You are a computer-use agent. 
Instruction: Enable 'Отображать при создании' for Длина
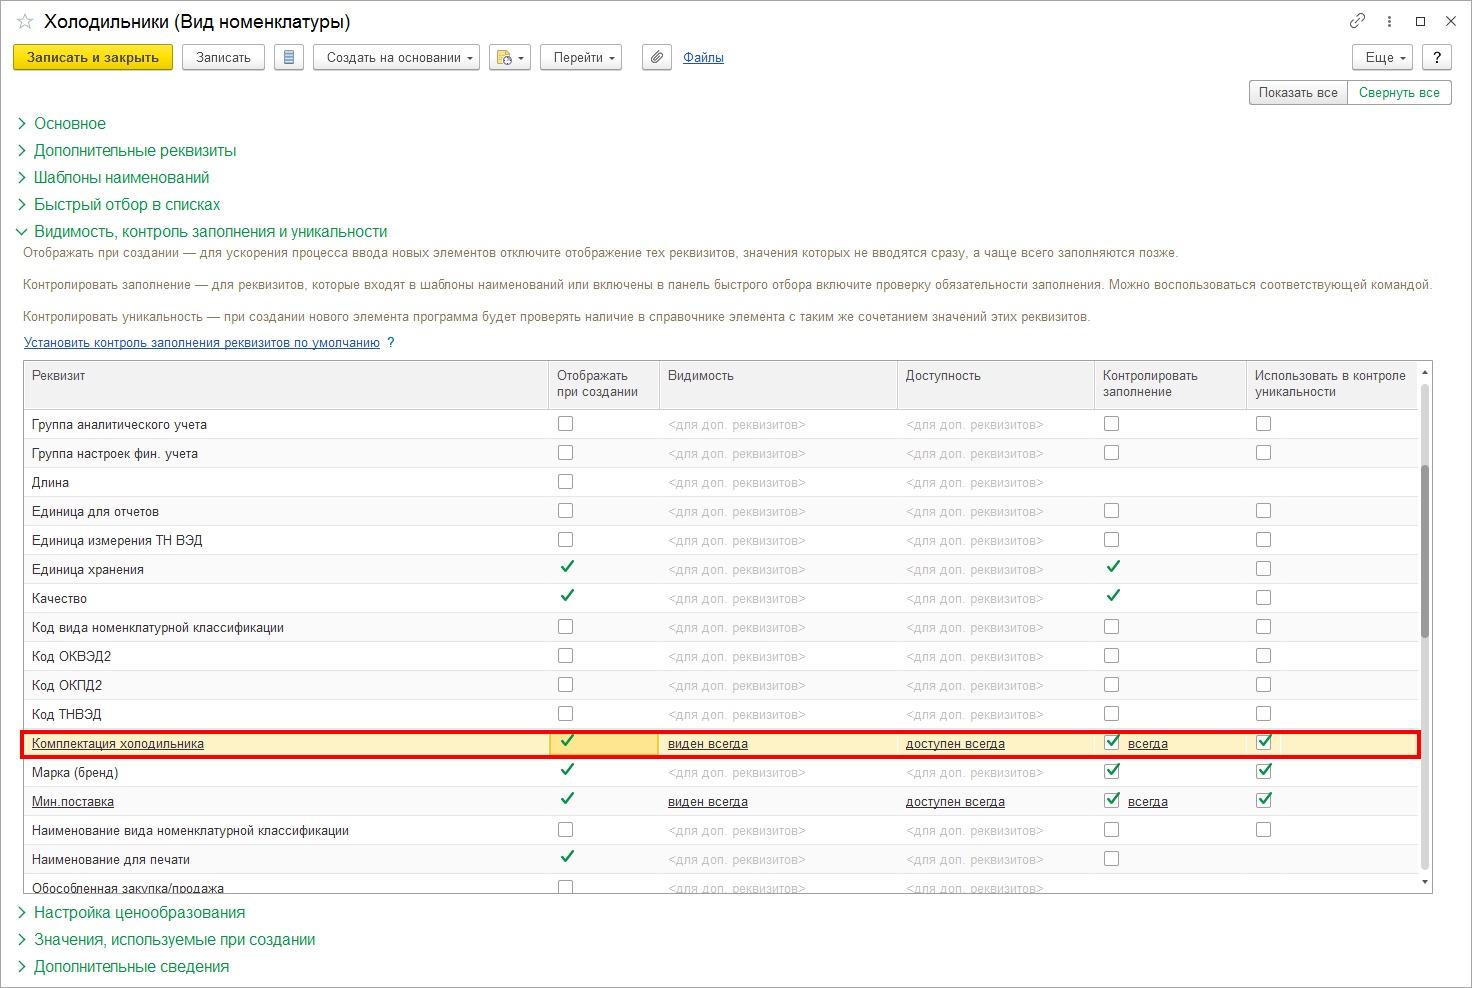click(566, 482)
